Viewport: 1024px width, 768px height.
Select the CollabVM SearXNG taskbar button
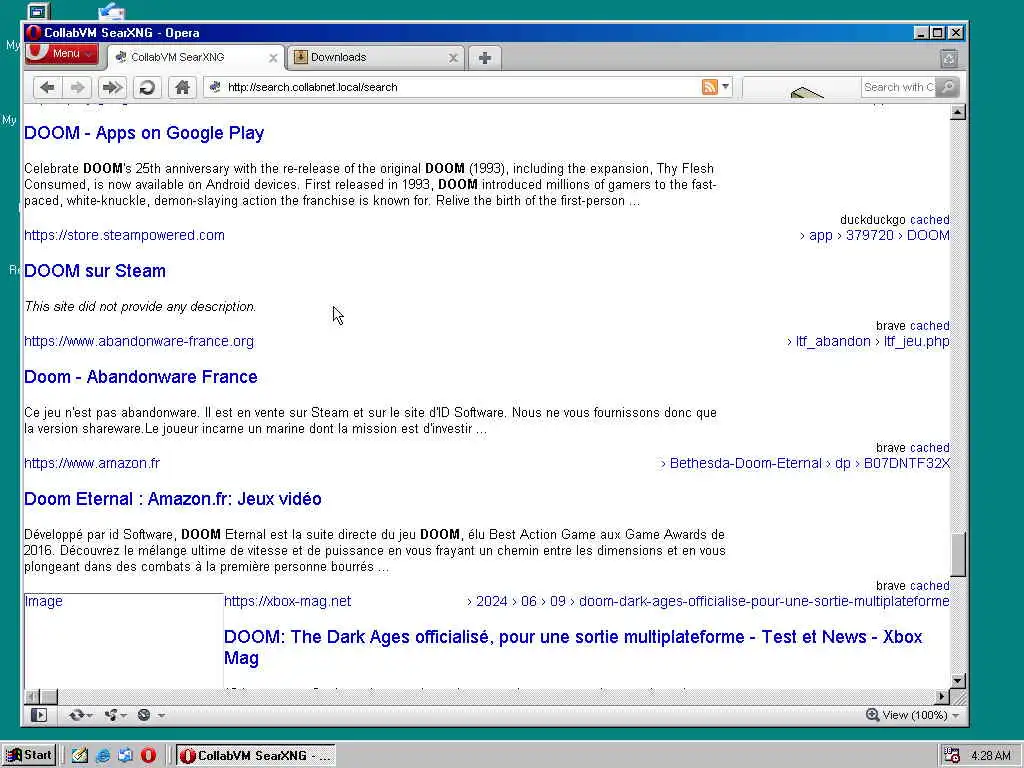tap(256, 756)
